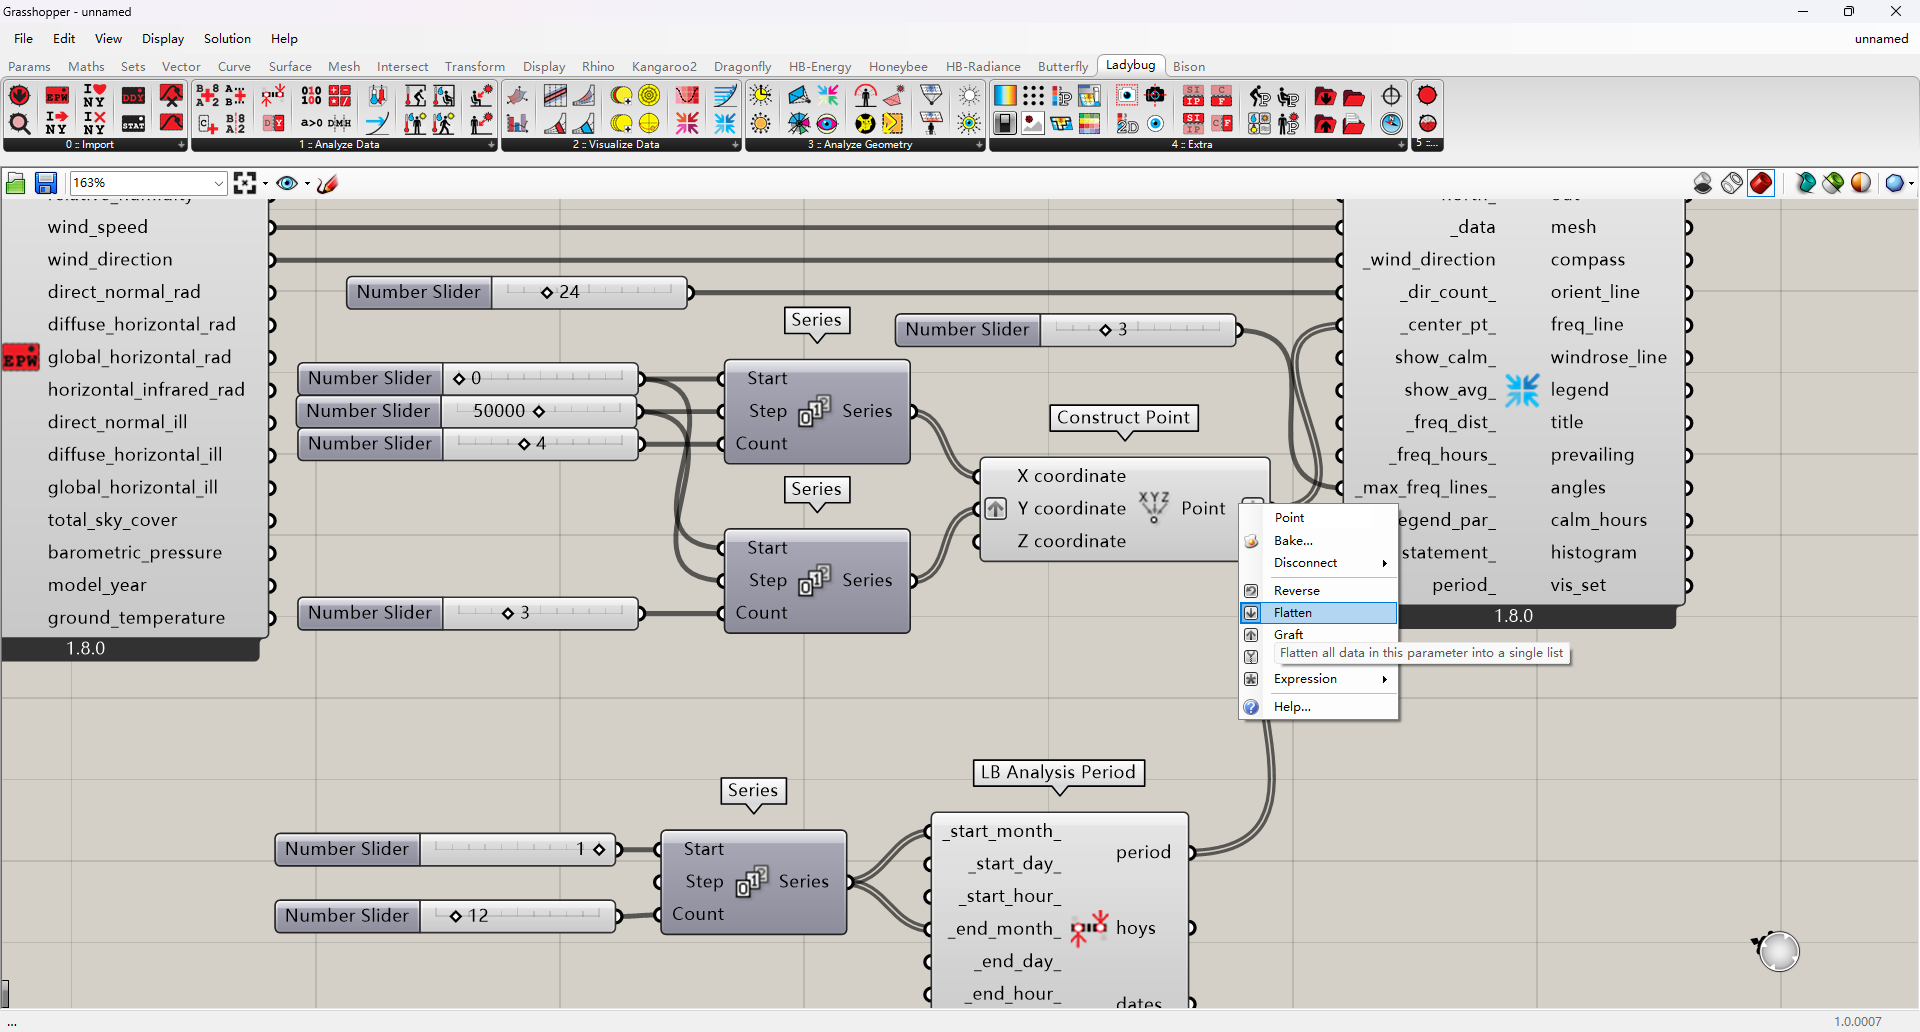1920x1032 pixels.
Task: Switch to the Kangaroo2 tab
Action: pos(664,67)
